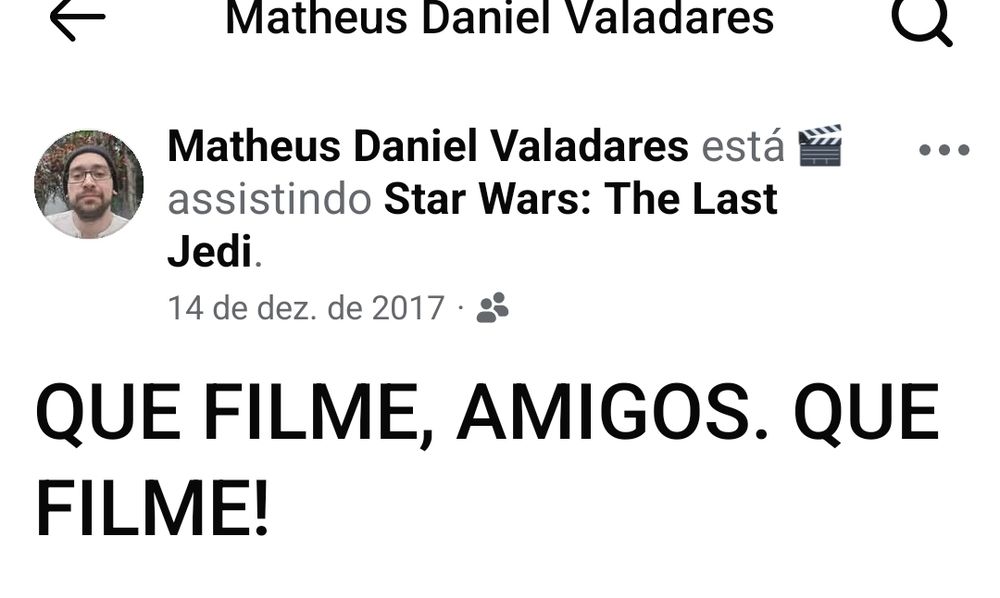Click the post date 14 de dez. de 2017
Screen dimensions: 1000x598
pos(305,309)
